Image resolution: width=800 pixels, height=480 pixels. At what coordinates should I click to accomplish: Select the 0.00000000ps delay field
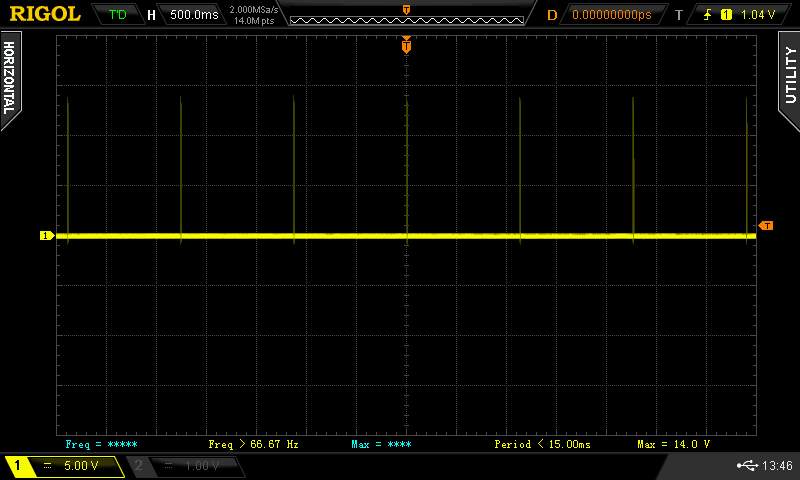click(x=611, y=15)
